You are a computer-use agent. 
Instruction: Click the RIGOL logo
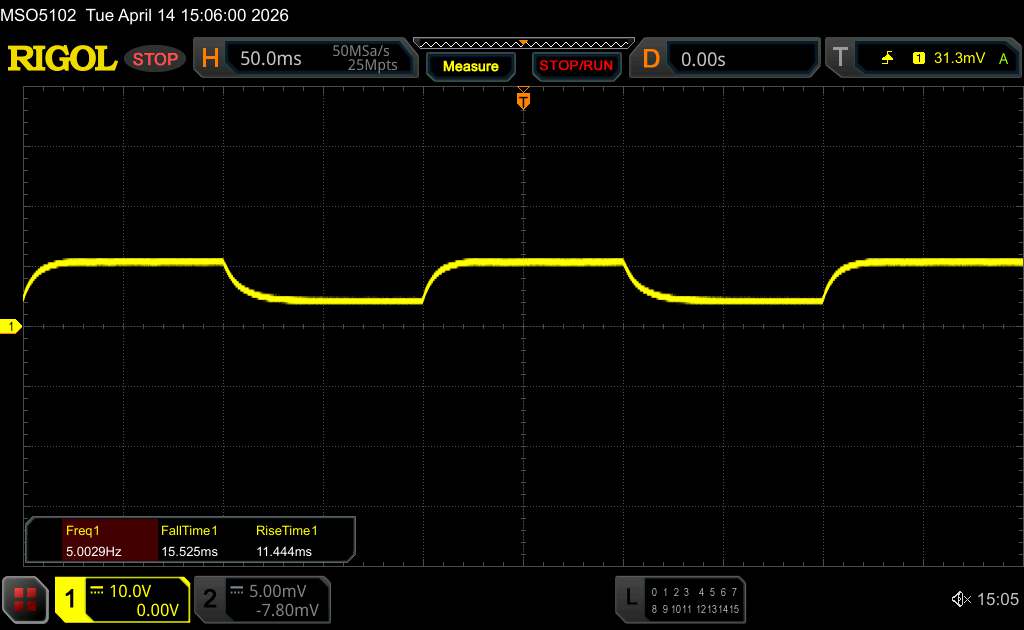point(62,59)
